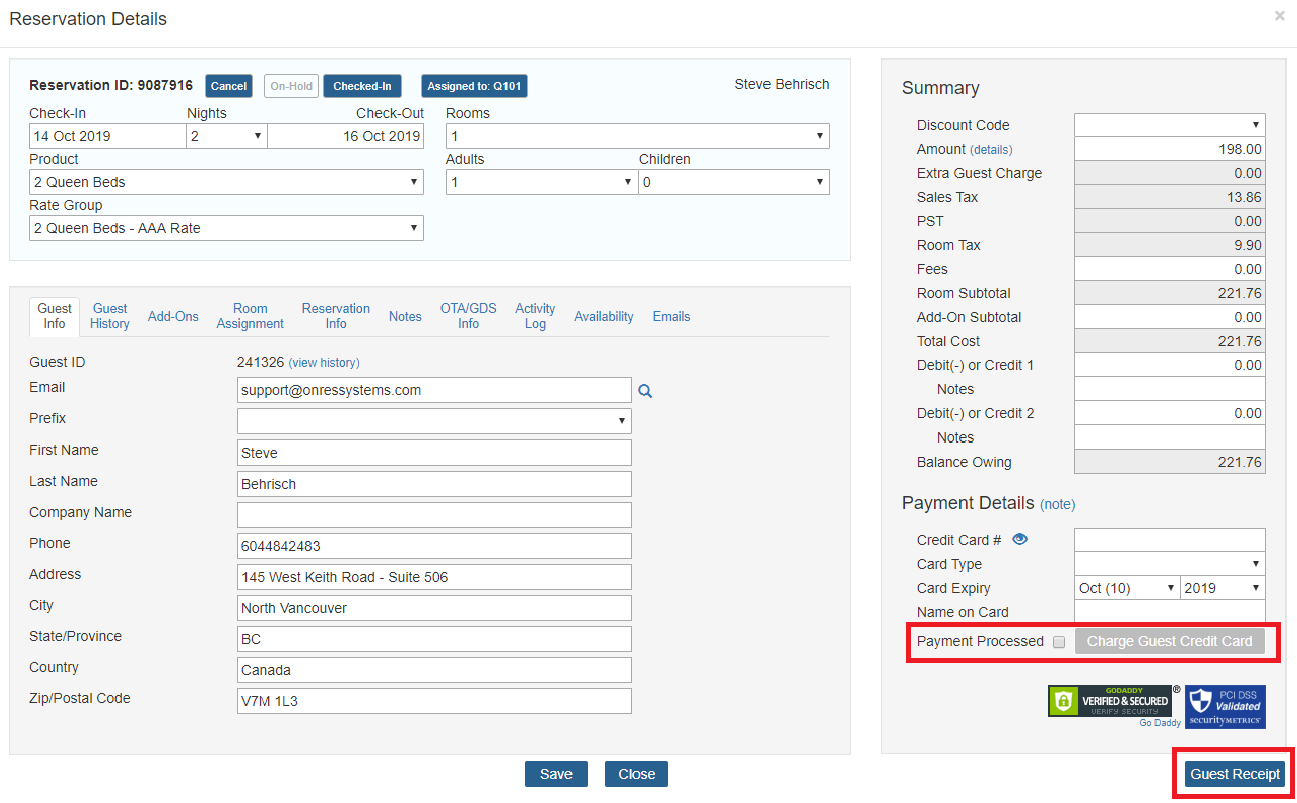1297x803 pixels.
Task: Open the Activity Log tab
Action: pos(535,315)
